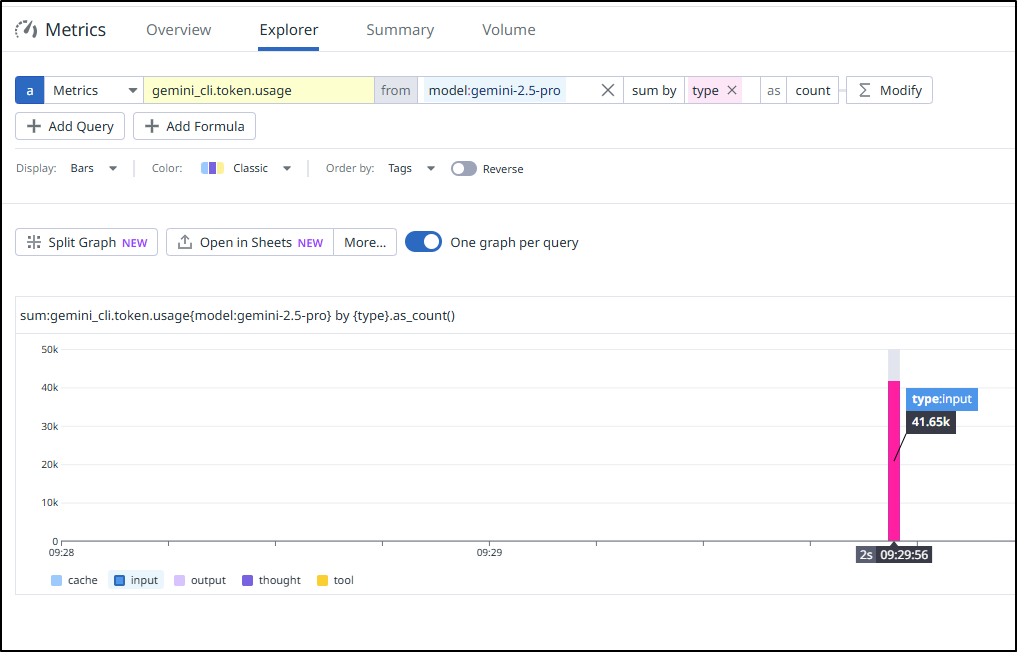Select the Explorer tab
Viewport: 1017px width, 652px height.
tap(289, 30)
